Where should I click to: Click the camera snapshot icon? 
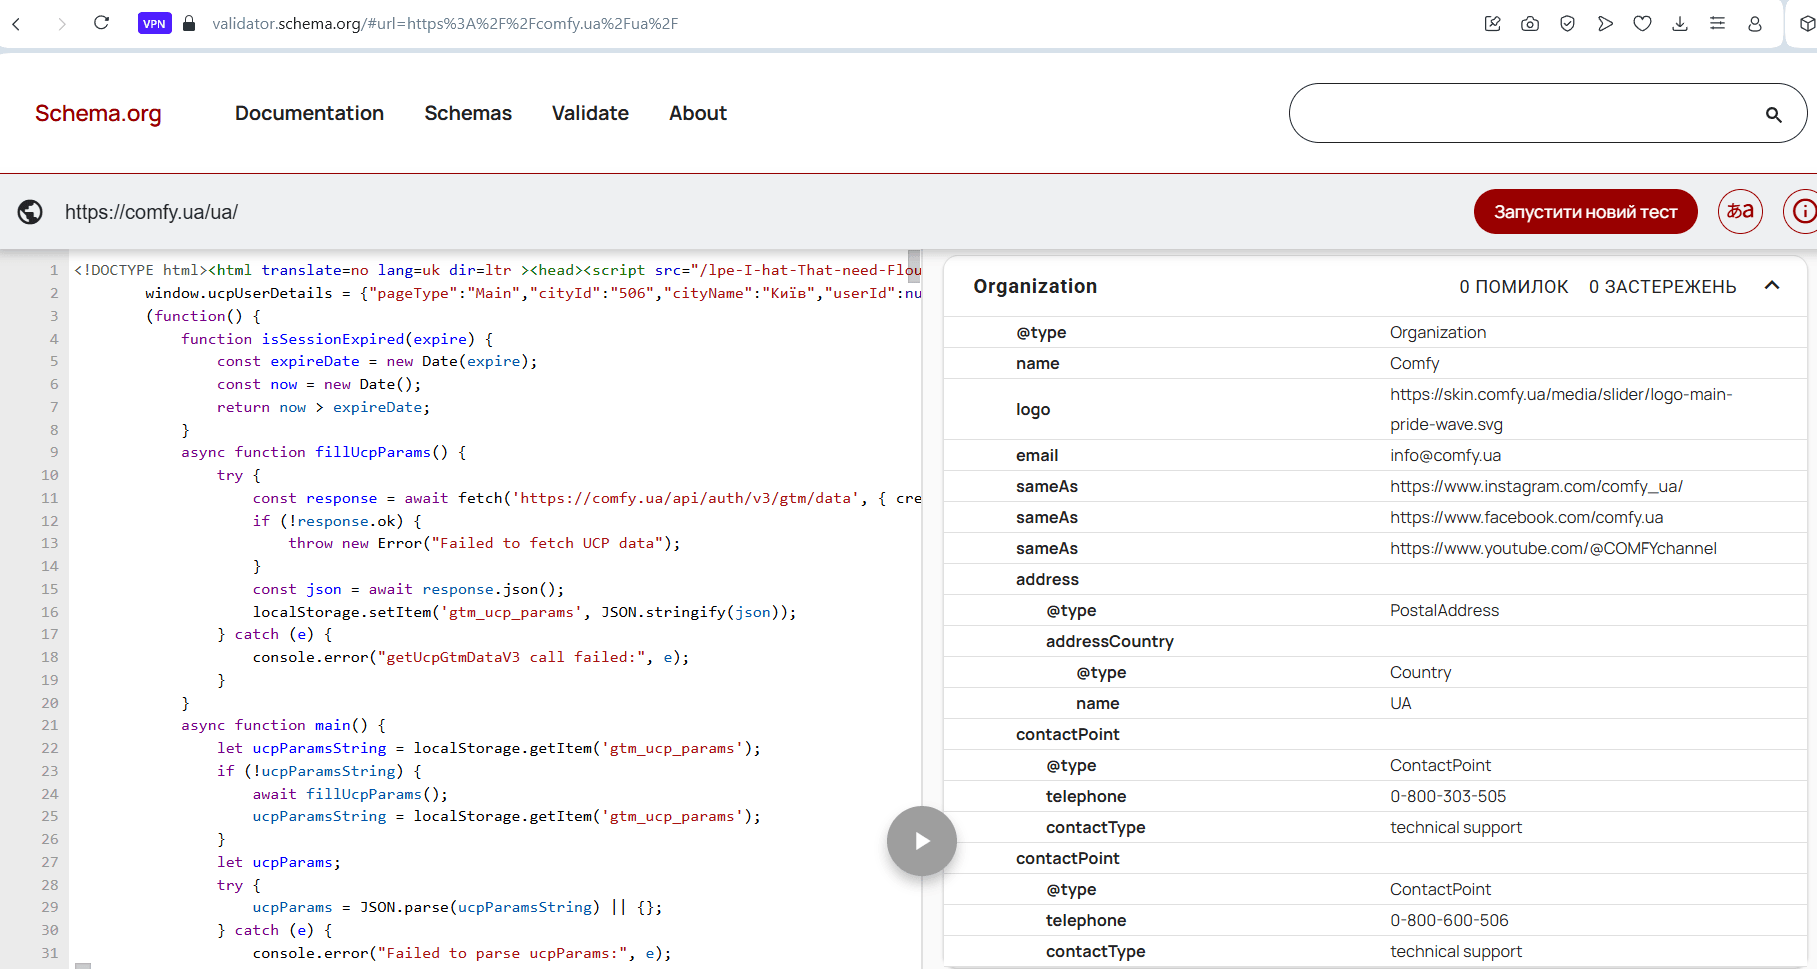(x=1530, y=23)
